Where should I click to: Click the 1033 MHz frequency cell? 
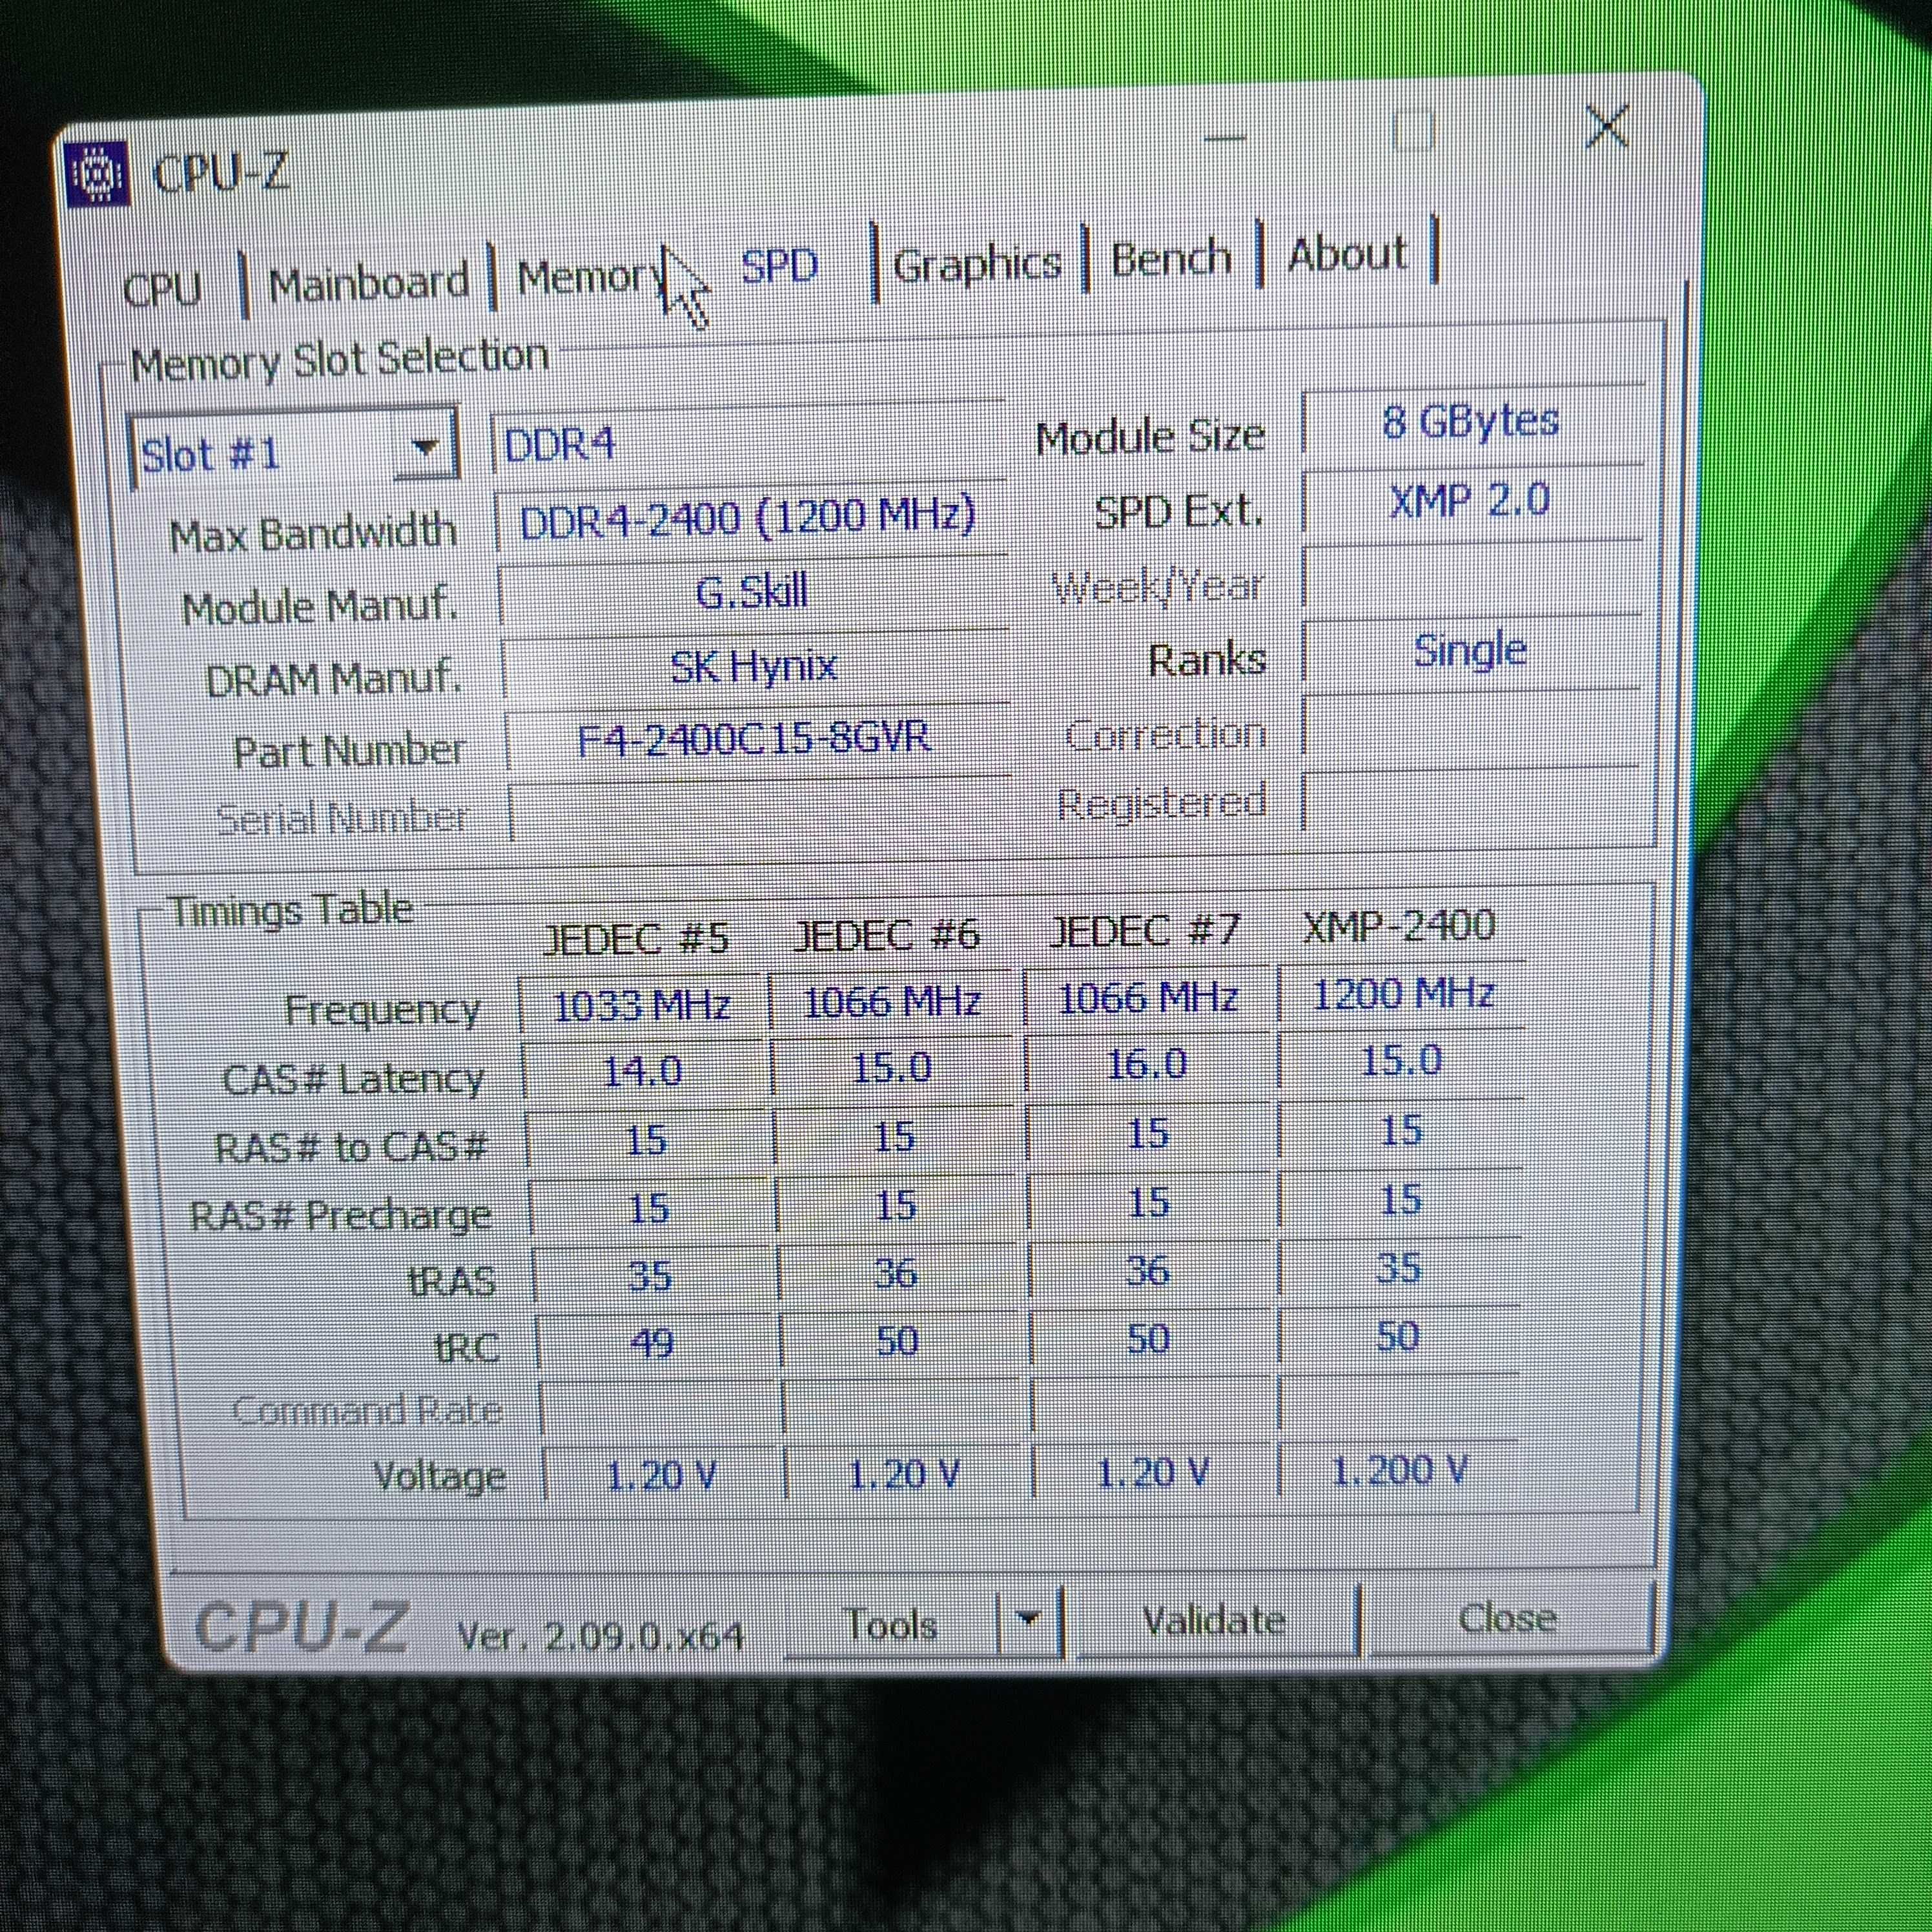pos(642,1005)
